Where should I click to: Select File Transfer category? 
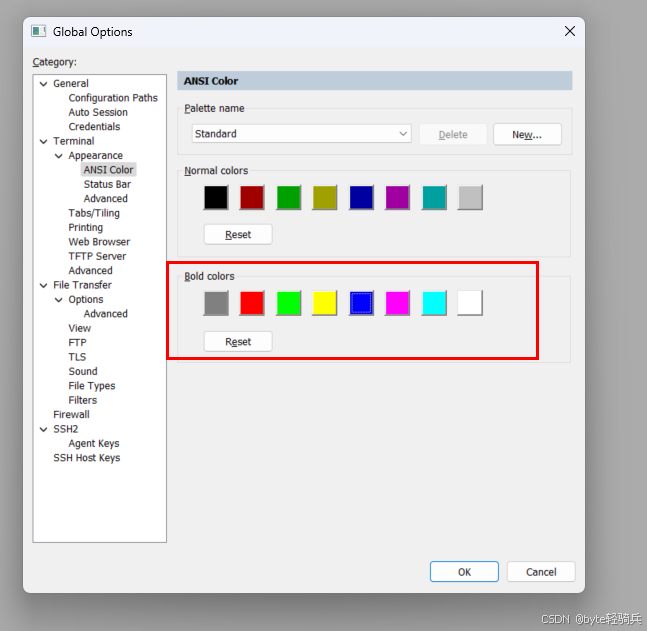(82, 285)
